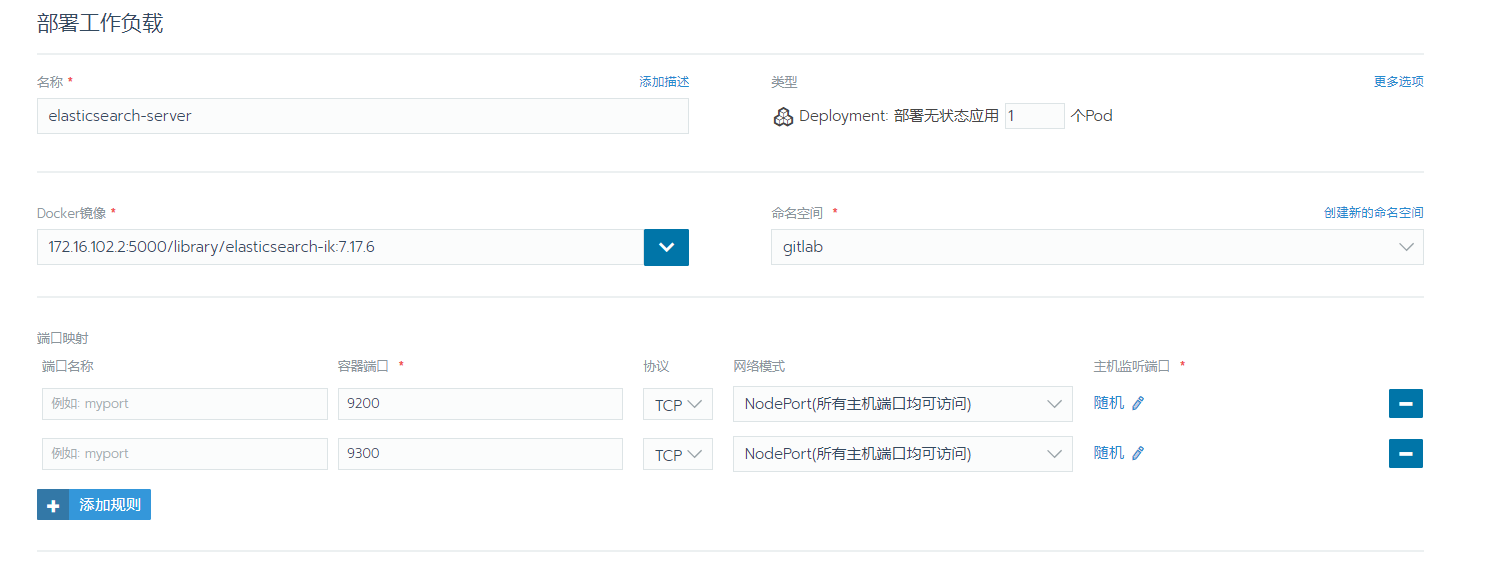Click port name field for port 9200
The height and width of the screenshot is (581, 1487).
(x=184, y=404)
